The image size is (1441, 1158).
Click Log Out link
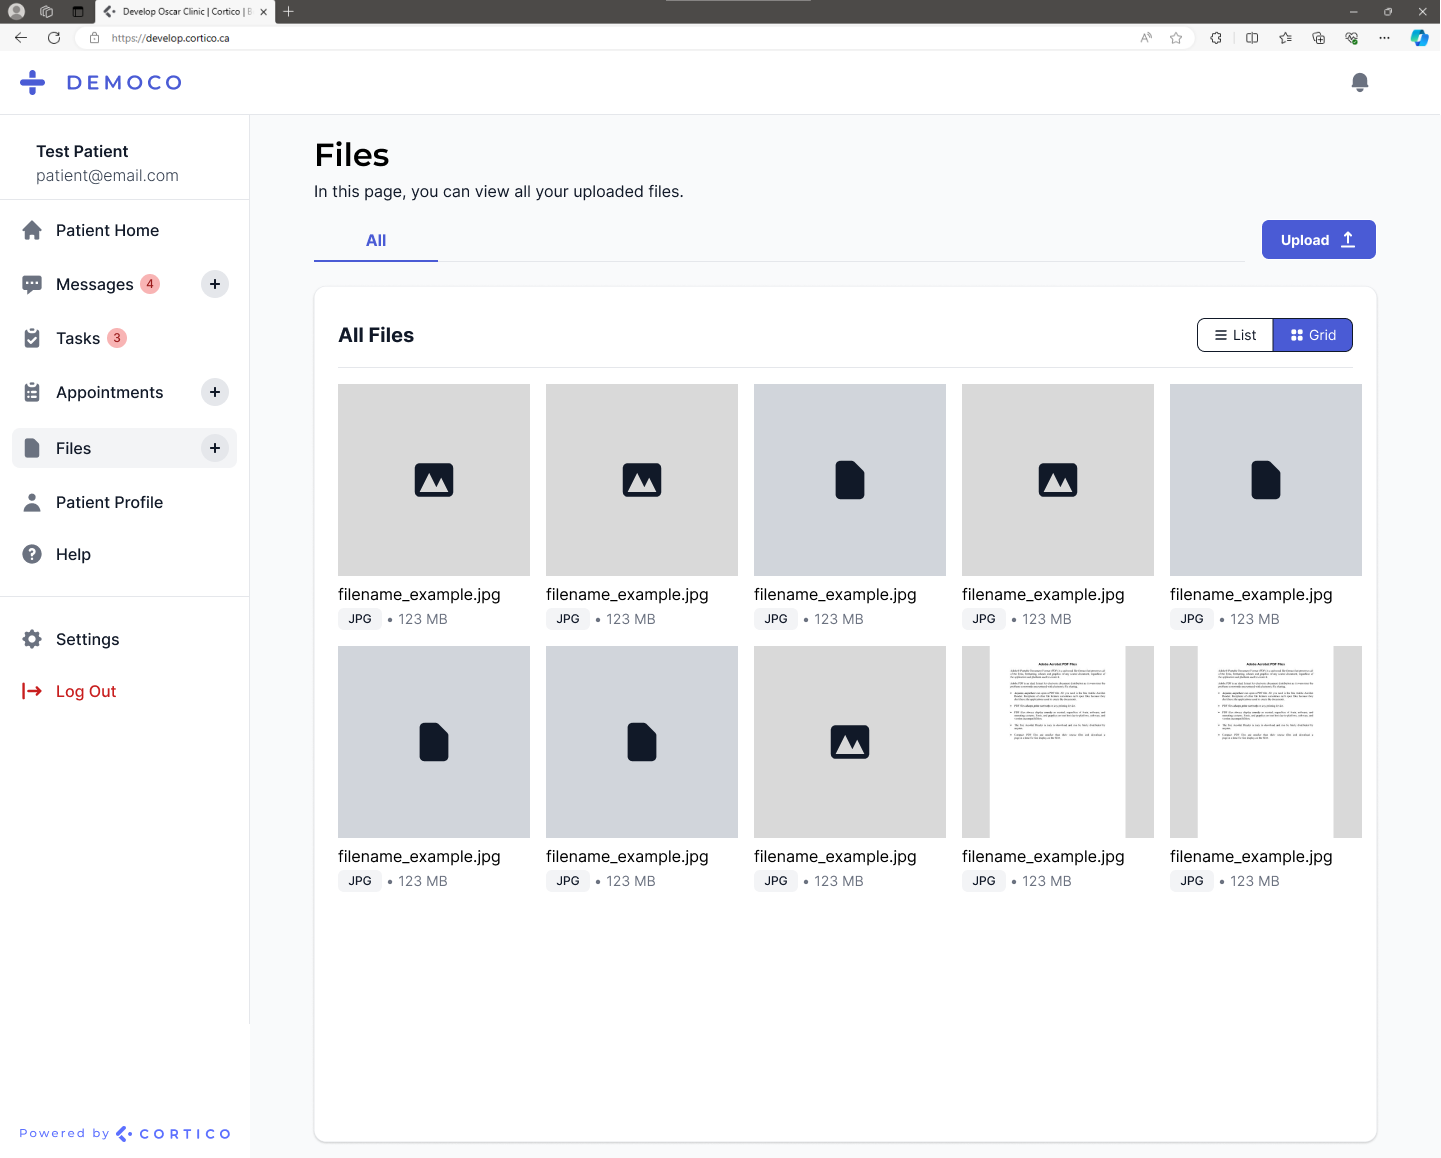(x=86, y=691)
